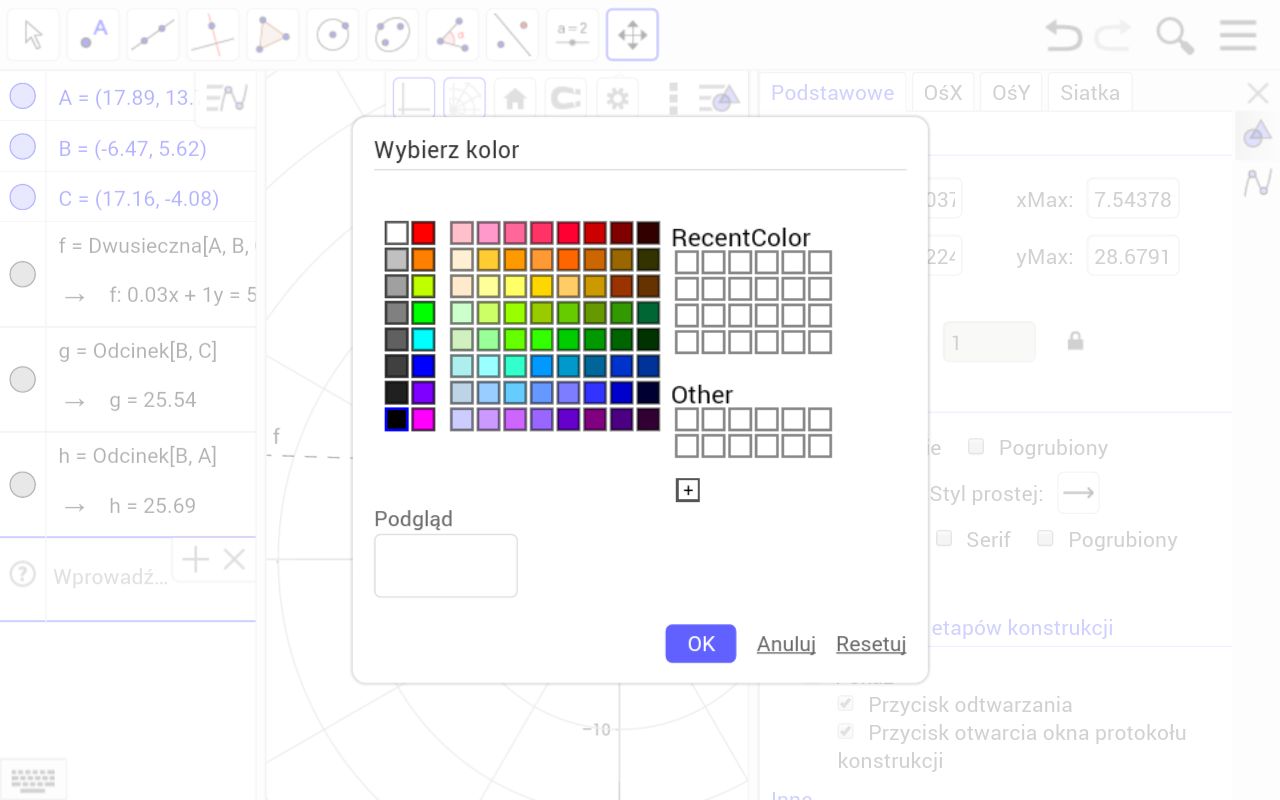Toggle visibility of segment g
The width and height of the screenshot is (1280, 800).
(x=22, y=379)
